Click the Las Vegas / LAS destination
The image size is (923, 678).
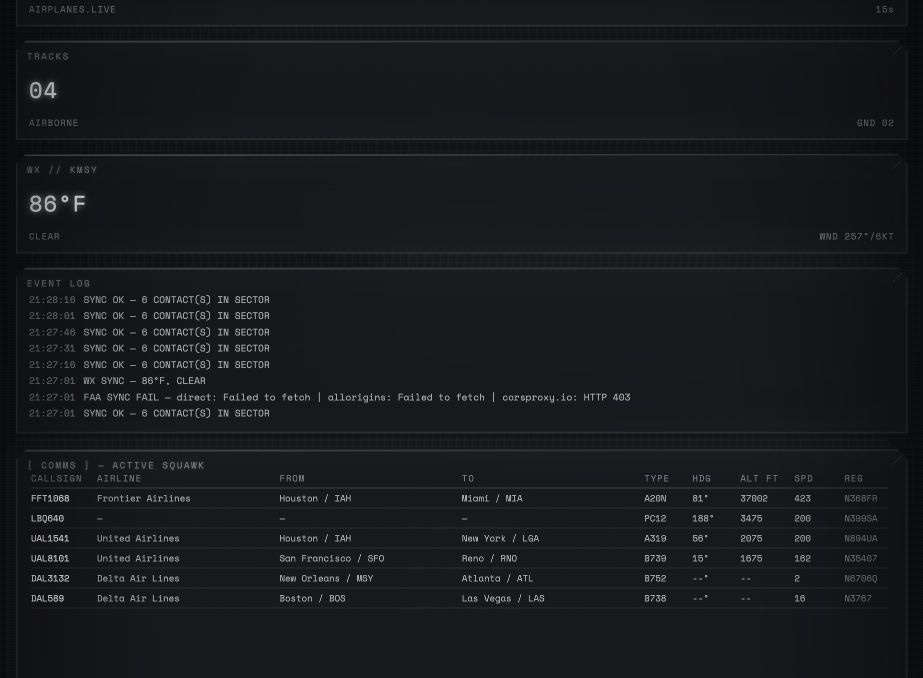(503, 599)
